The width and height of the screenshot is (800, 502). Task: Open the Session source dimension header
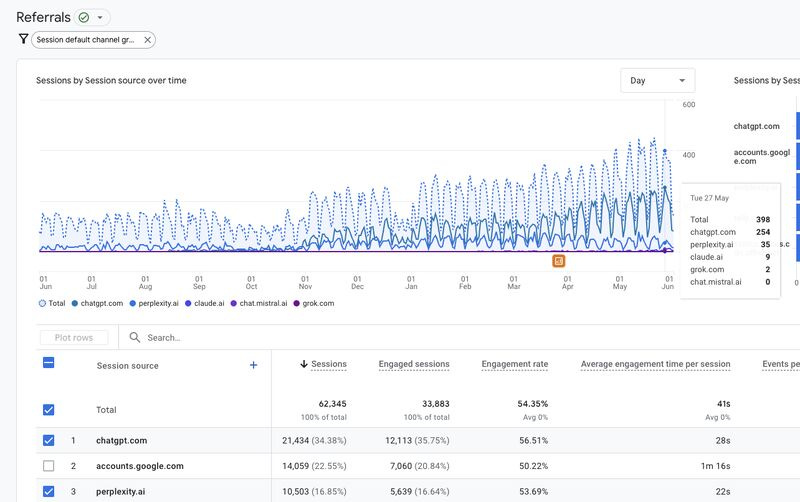(x=128, y=366)
